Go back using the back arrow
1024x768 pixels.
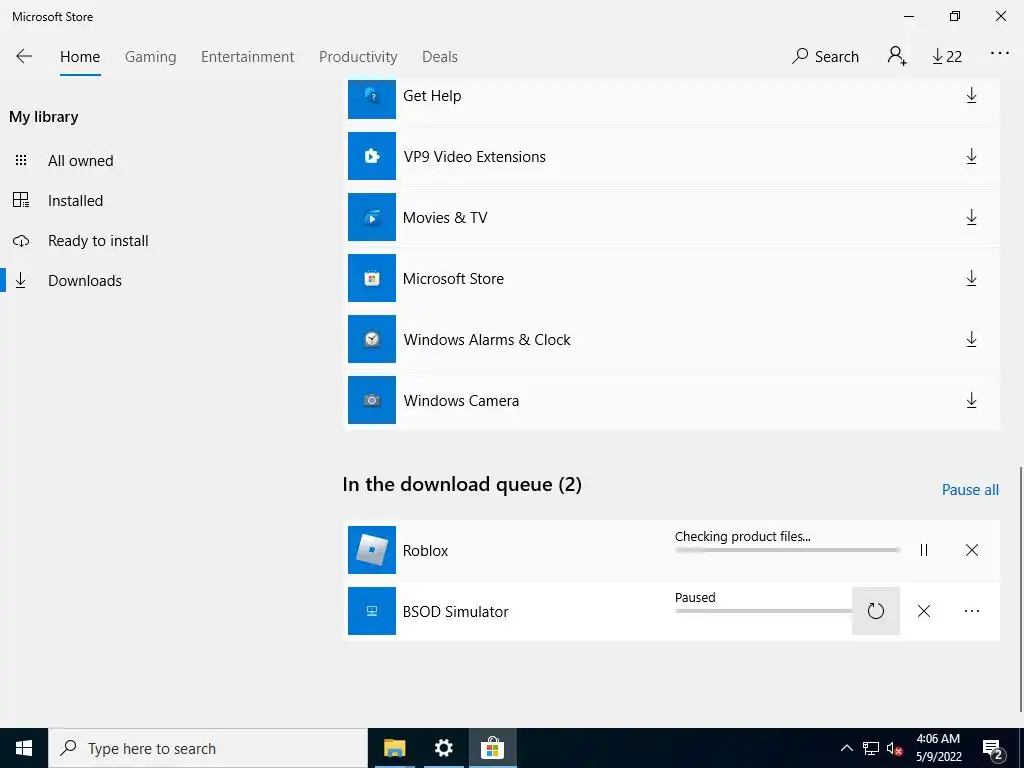24,56
